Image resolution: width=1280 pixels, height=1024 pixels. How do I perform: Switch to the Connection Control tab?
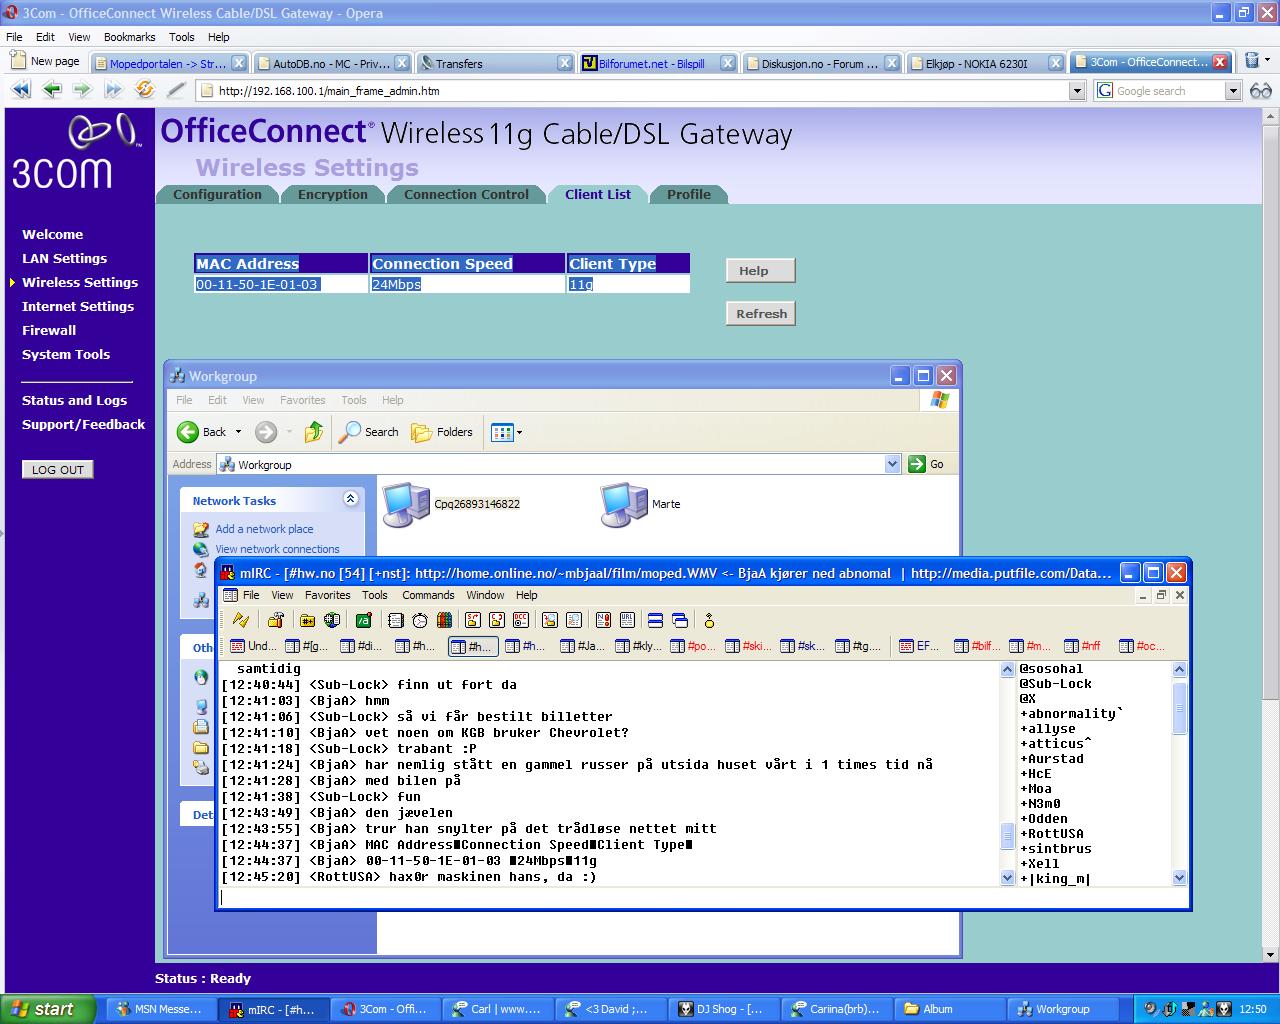(x=466, y=195)
